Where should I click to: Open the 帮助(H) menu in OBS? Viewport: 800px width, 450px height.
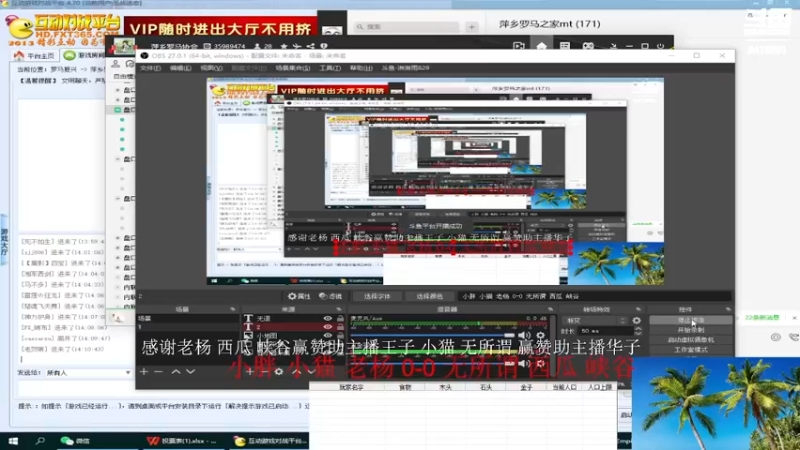click(x=361, y=68)
